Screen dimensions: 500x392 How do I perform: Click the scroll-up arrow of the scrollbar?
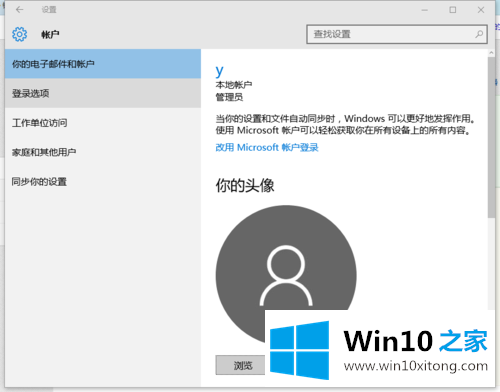point(491,53)
